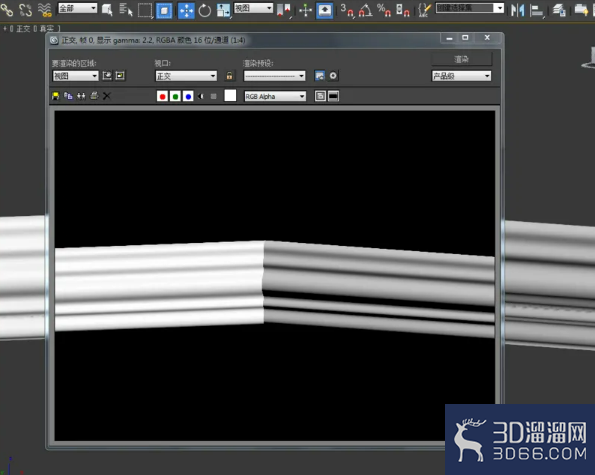Select the Link tool in main toolbar
Image resolution: width=595 pixels, height=475 pixels.
[7, 10]
